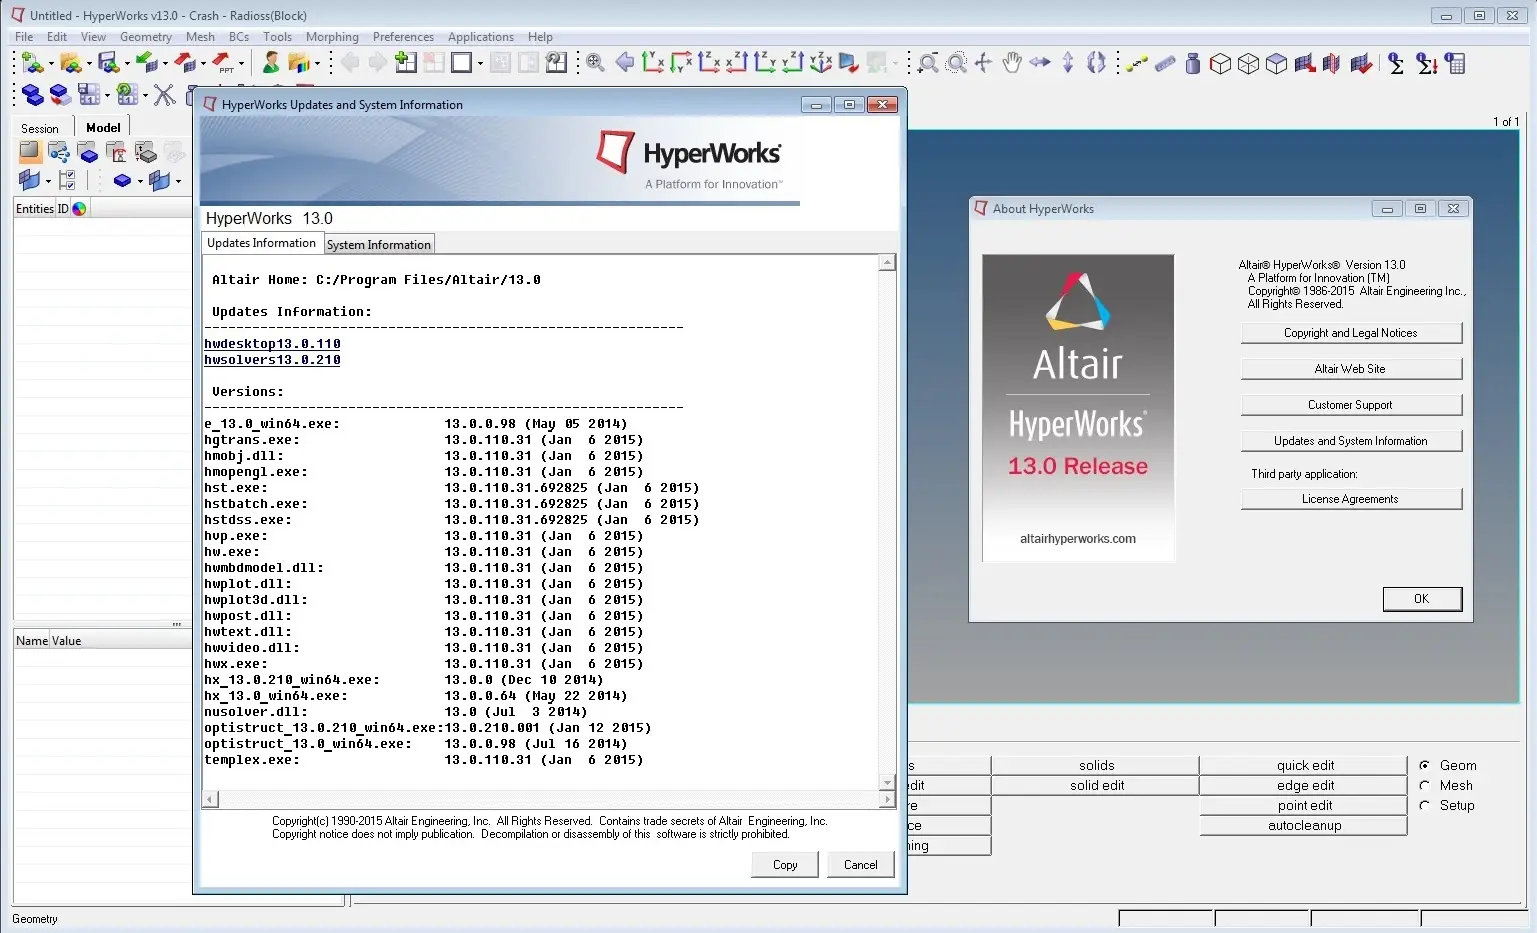Screen dimensions: 1537x933
Task: Open the Import dropdown arrow
Action: coord(165,64)
